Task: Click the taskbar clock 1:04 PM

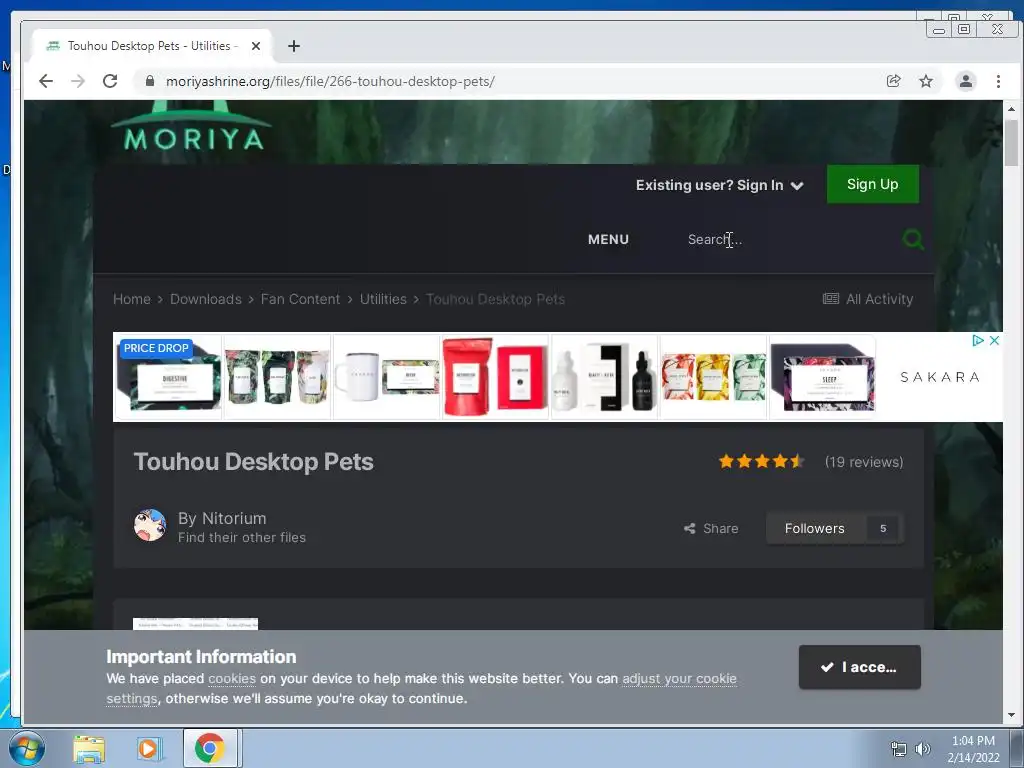Action: tap(973, 741)
